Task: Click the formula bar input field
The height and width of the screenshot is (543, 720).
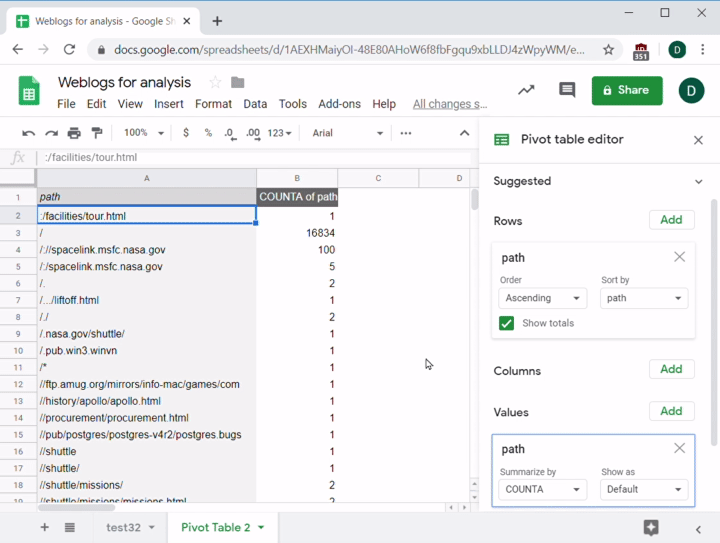Action: click(250, 157)
